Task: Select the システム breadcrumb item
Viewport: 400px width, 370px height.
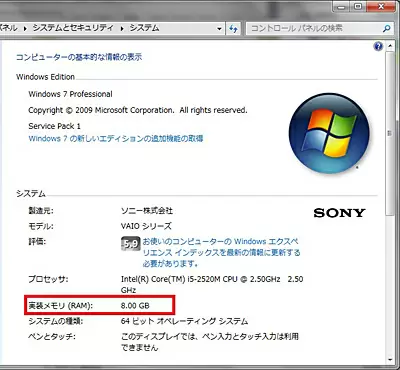Action: pos(144,28)
